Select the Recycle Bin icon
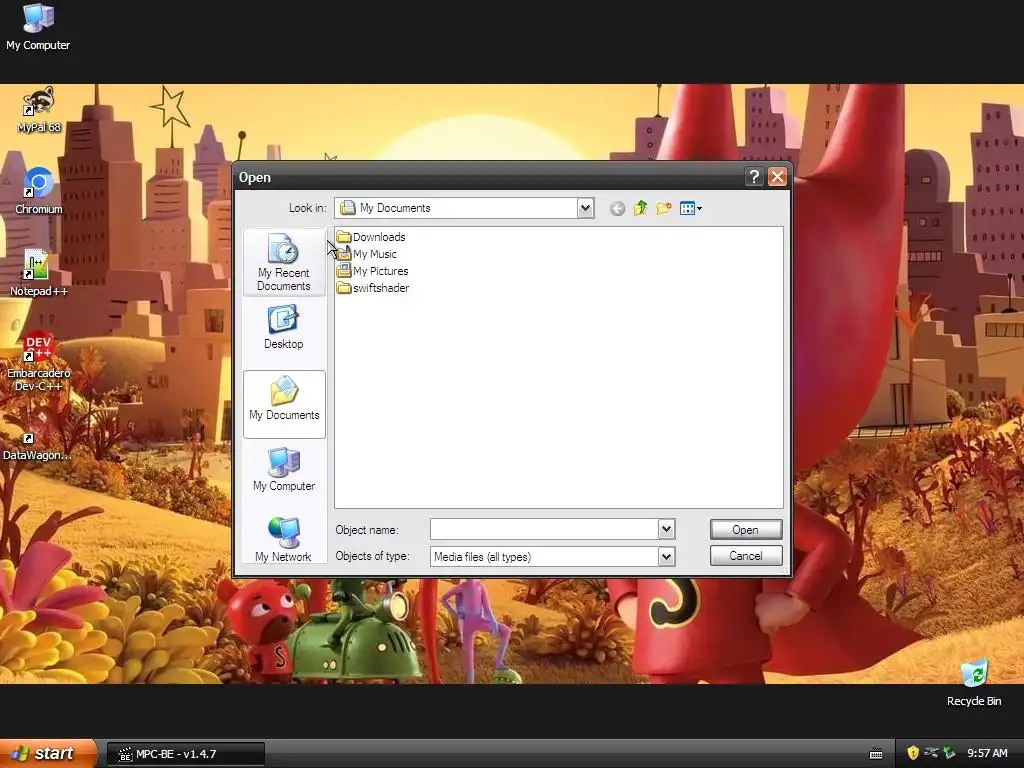 974,683
